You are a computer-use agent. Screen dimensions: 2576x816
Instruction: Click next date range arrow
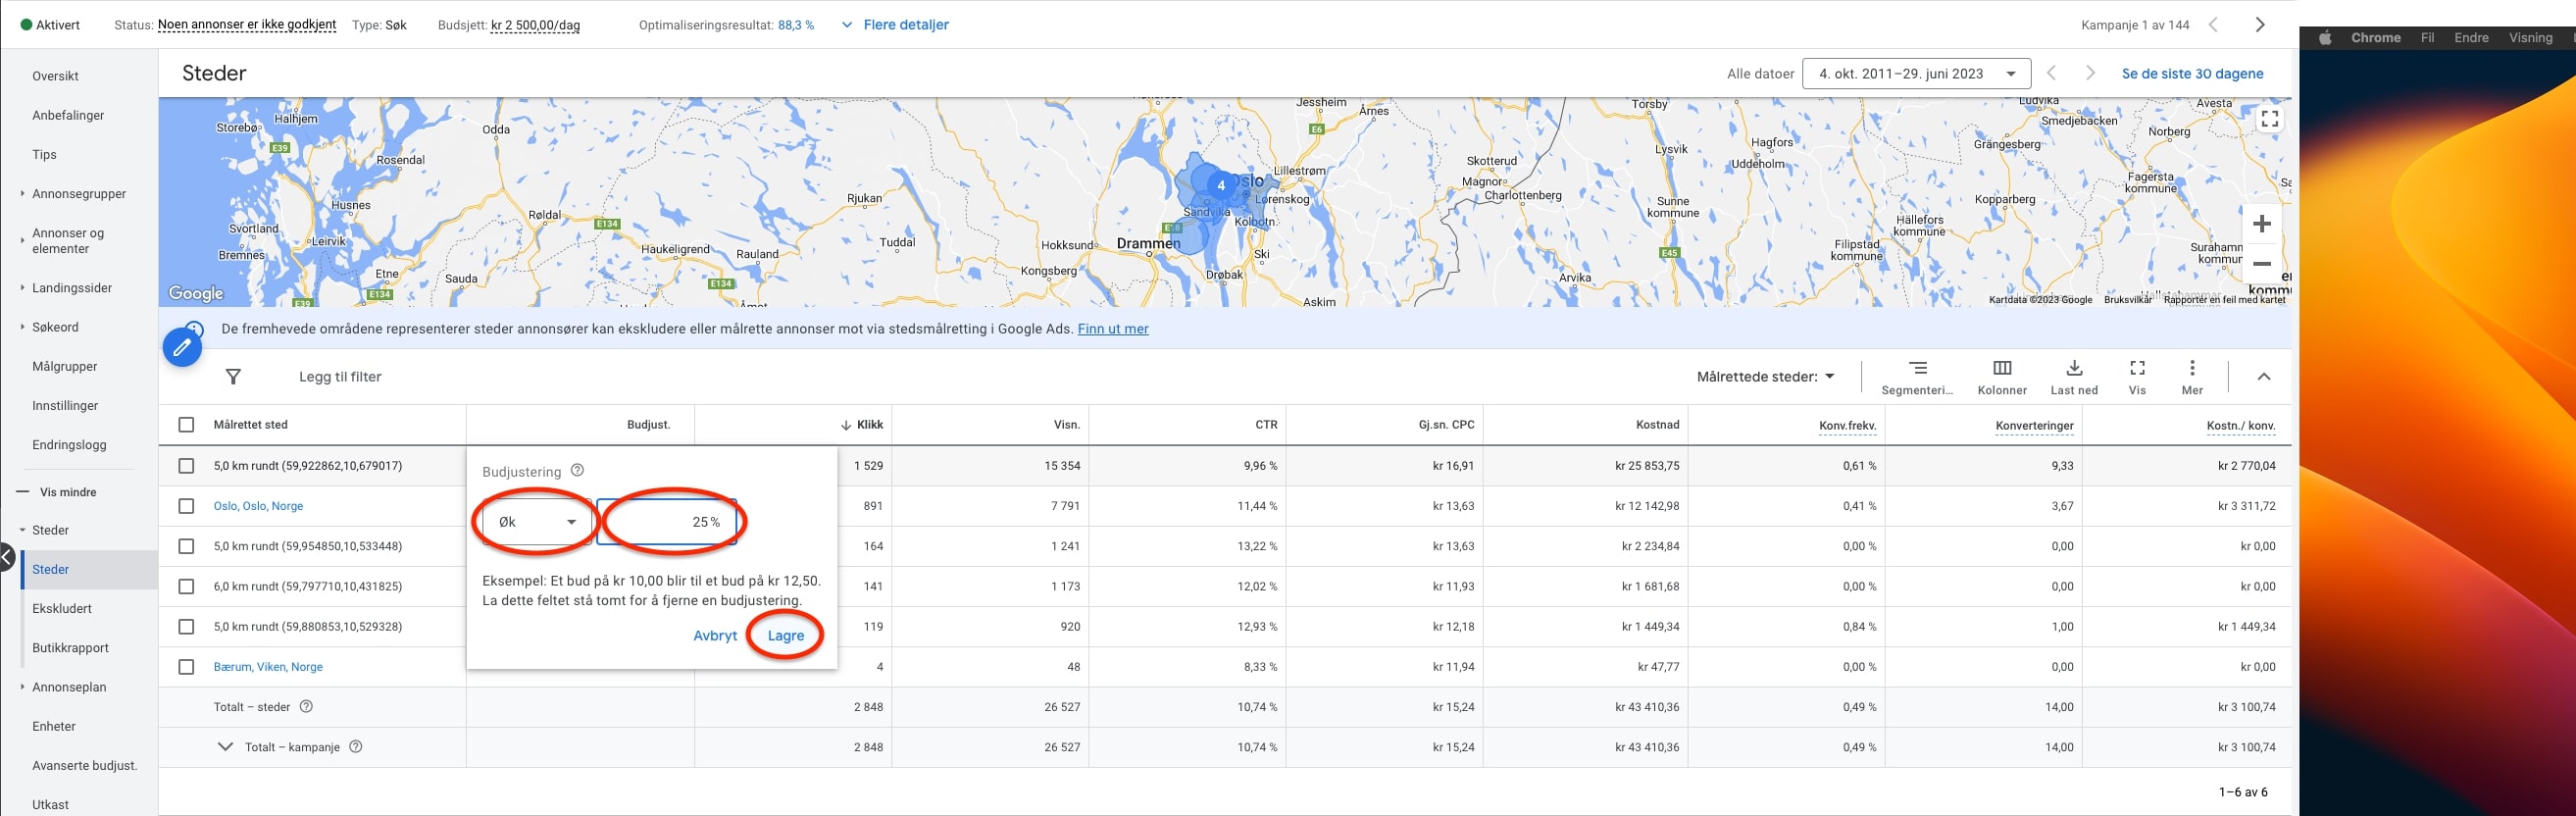[2090, 73]
